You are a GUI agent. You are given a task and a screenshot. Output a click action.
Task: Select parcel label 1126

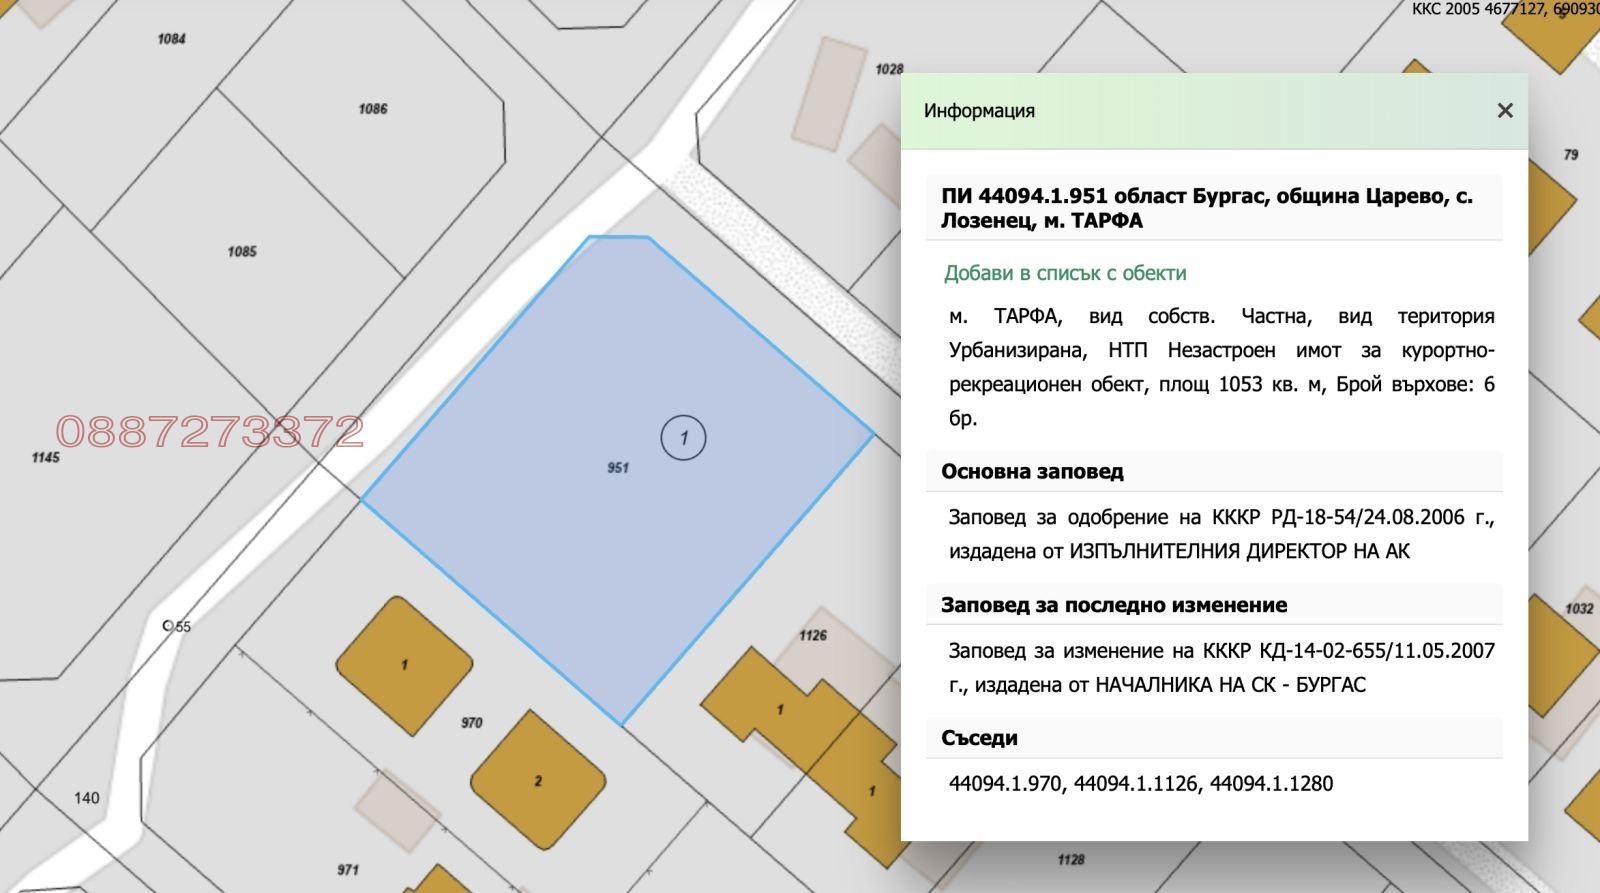pos(813,635)
